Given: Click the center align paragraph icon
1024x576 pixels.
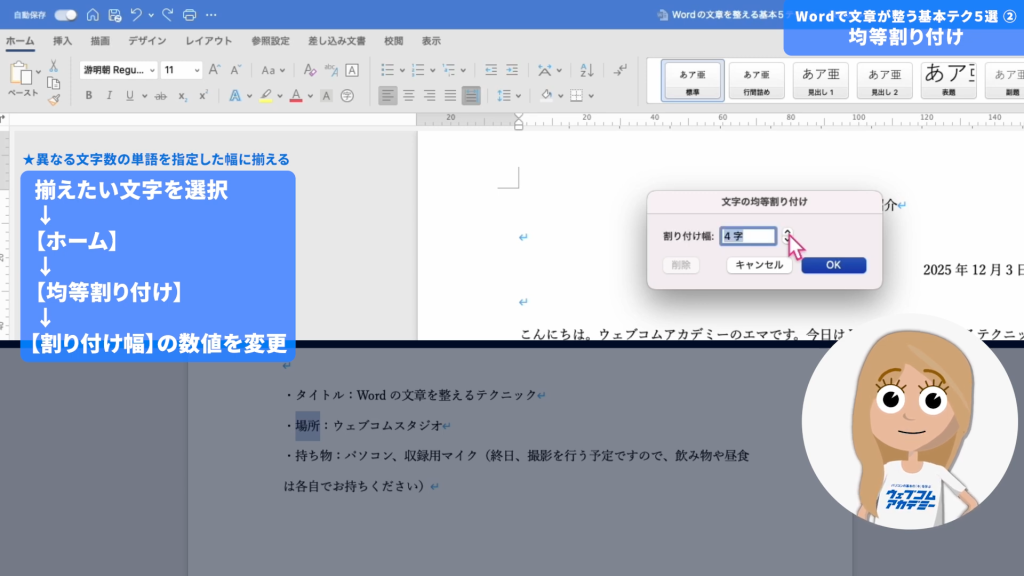Looking at the screenshot, I should 408,96.
